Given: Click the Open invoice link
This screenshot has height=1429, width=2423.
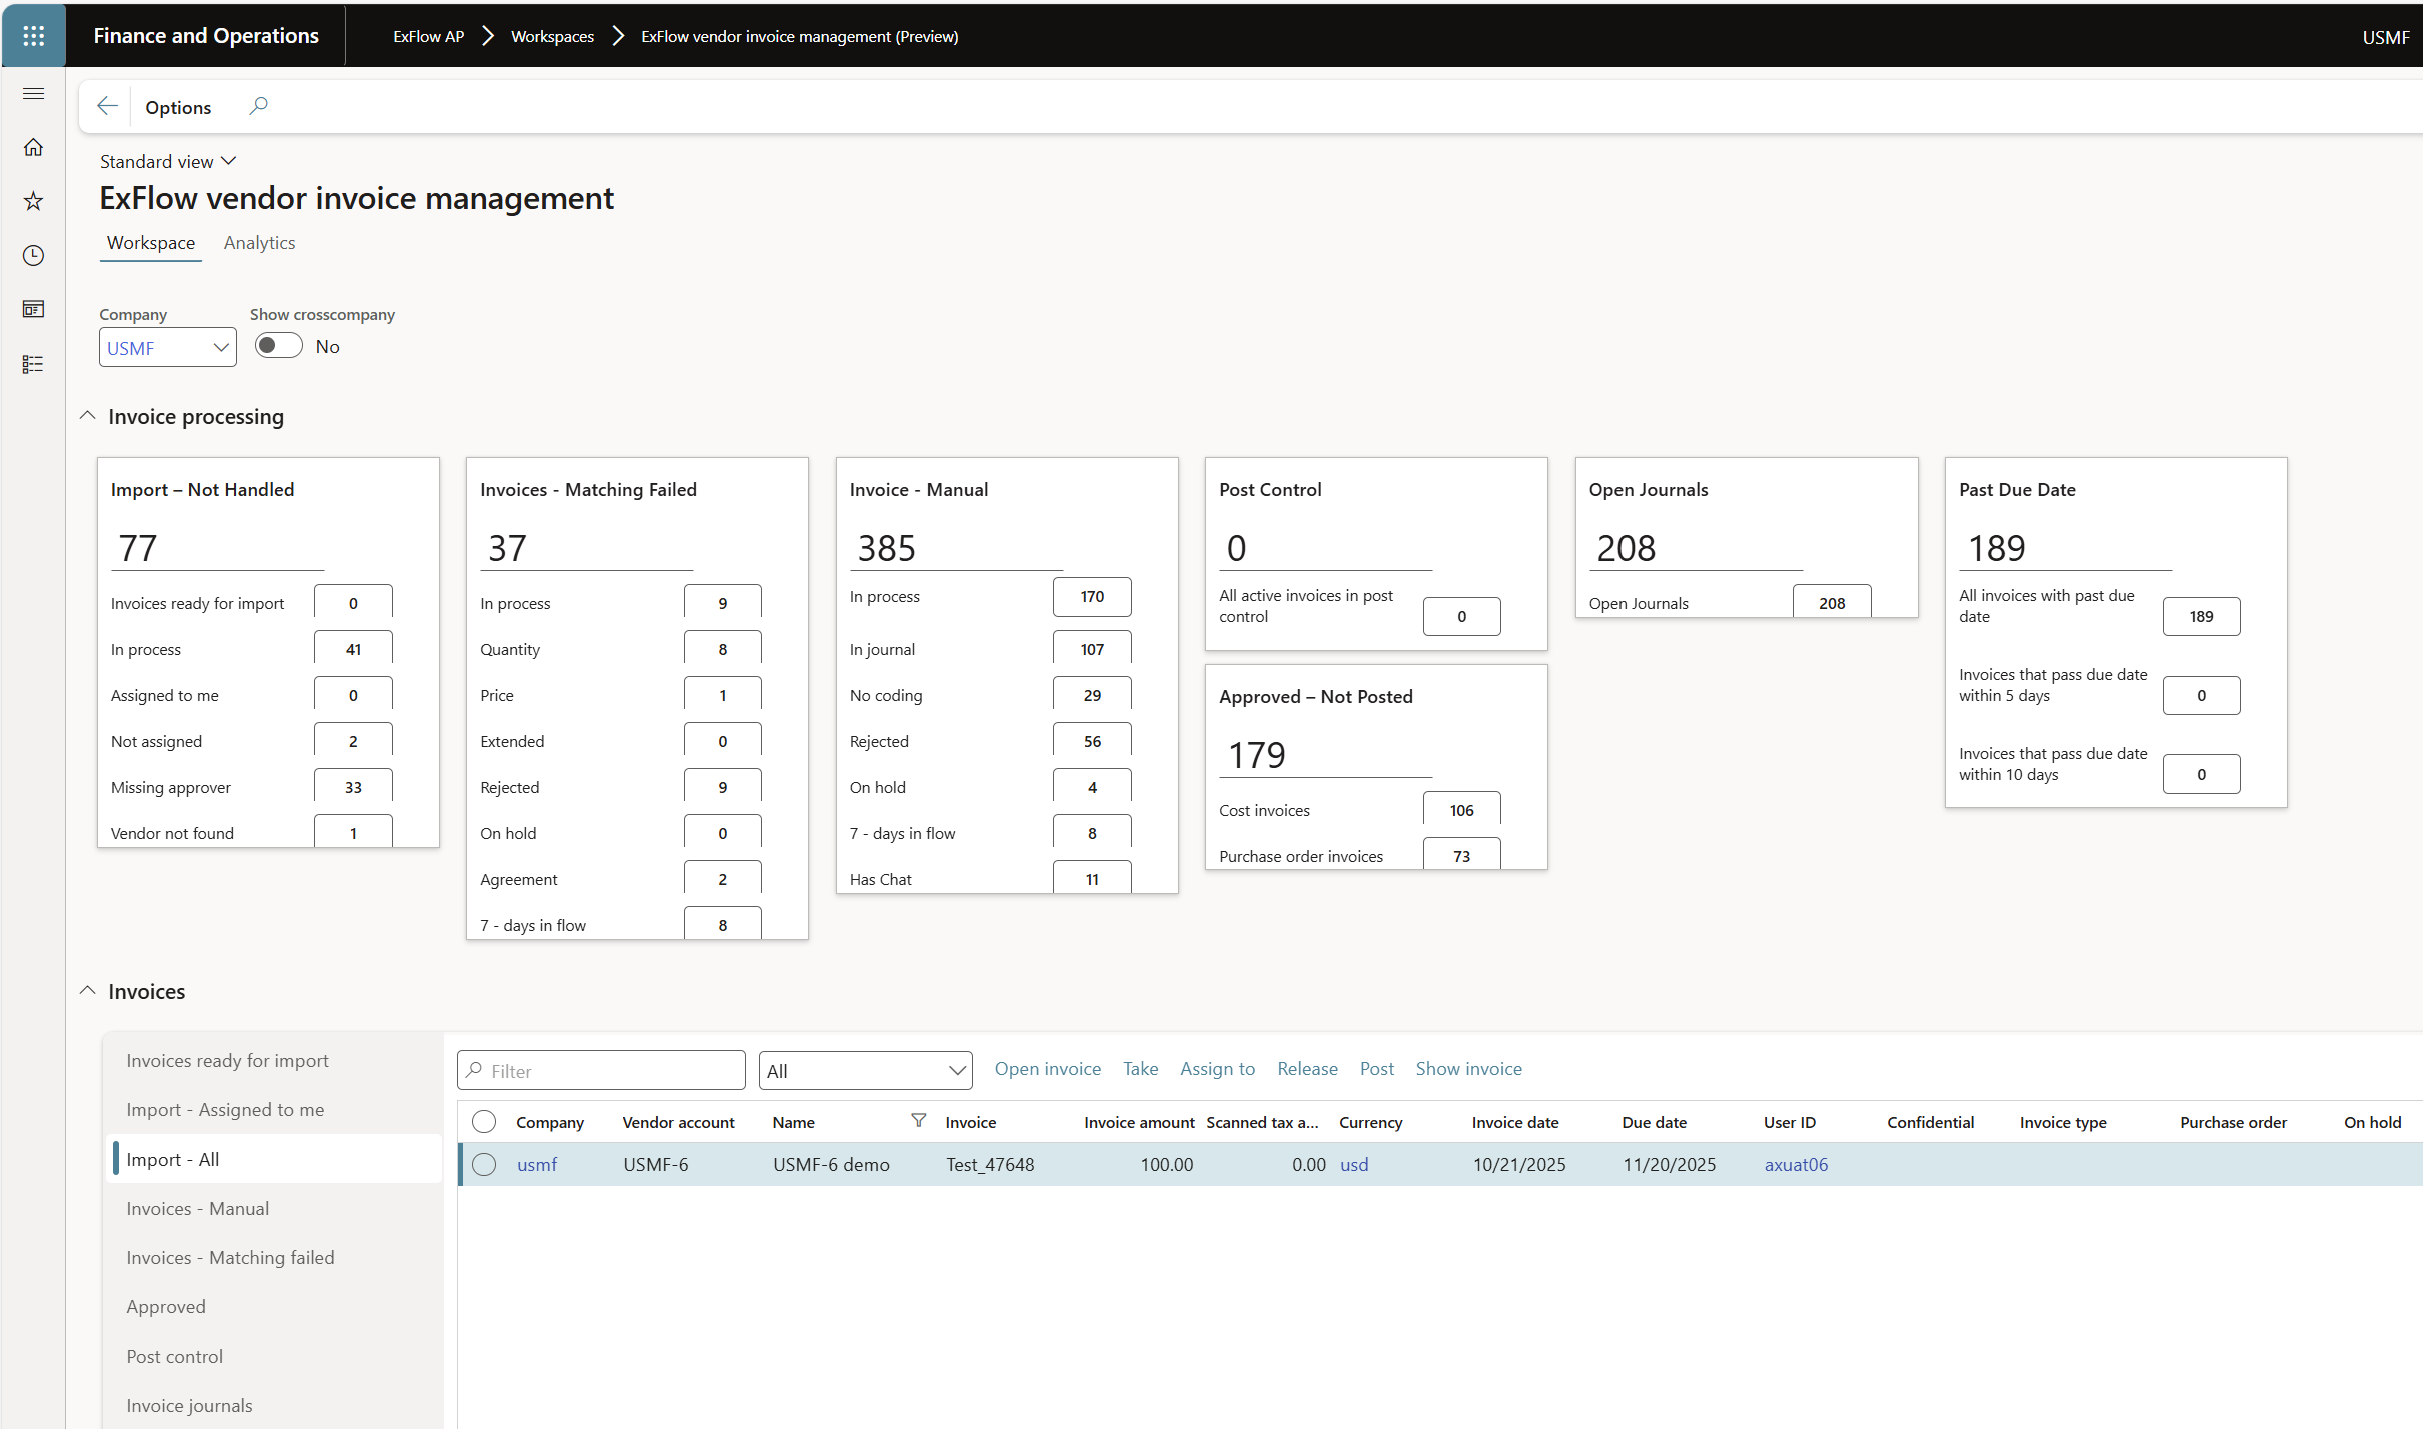Looking at the screenshot, I should 1047,1068.
